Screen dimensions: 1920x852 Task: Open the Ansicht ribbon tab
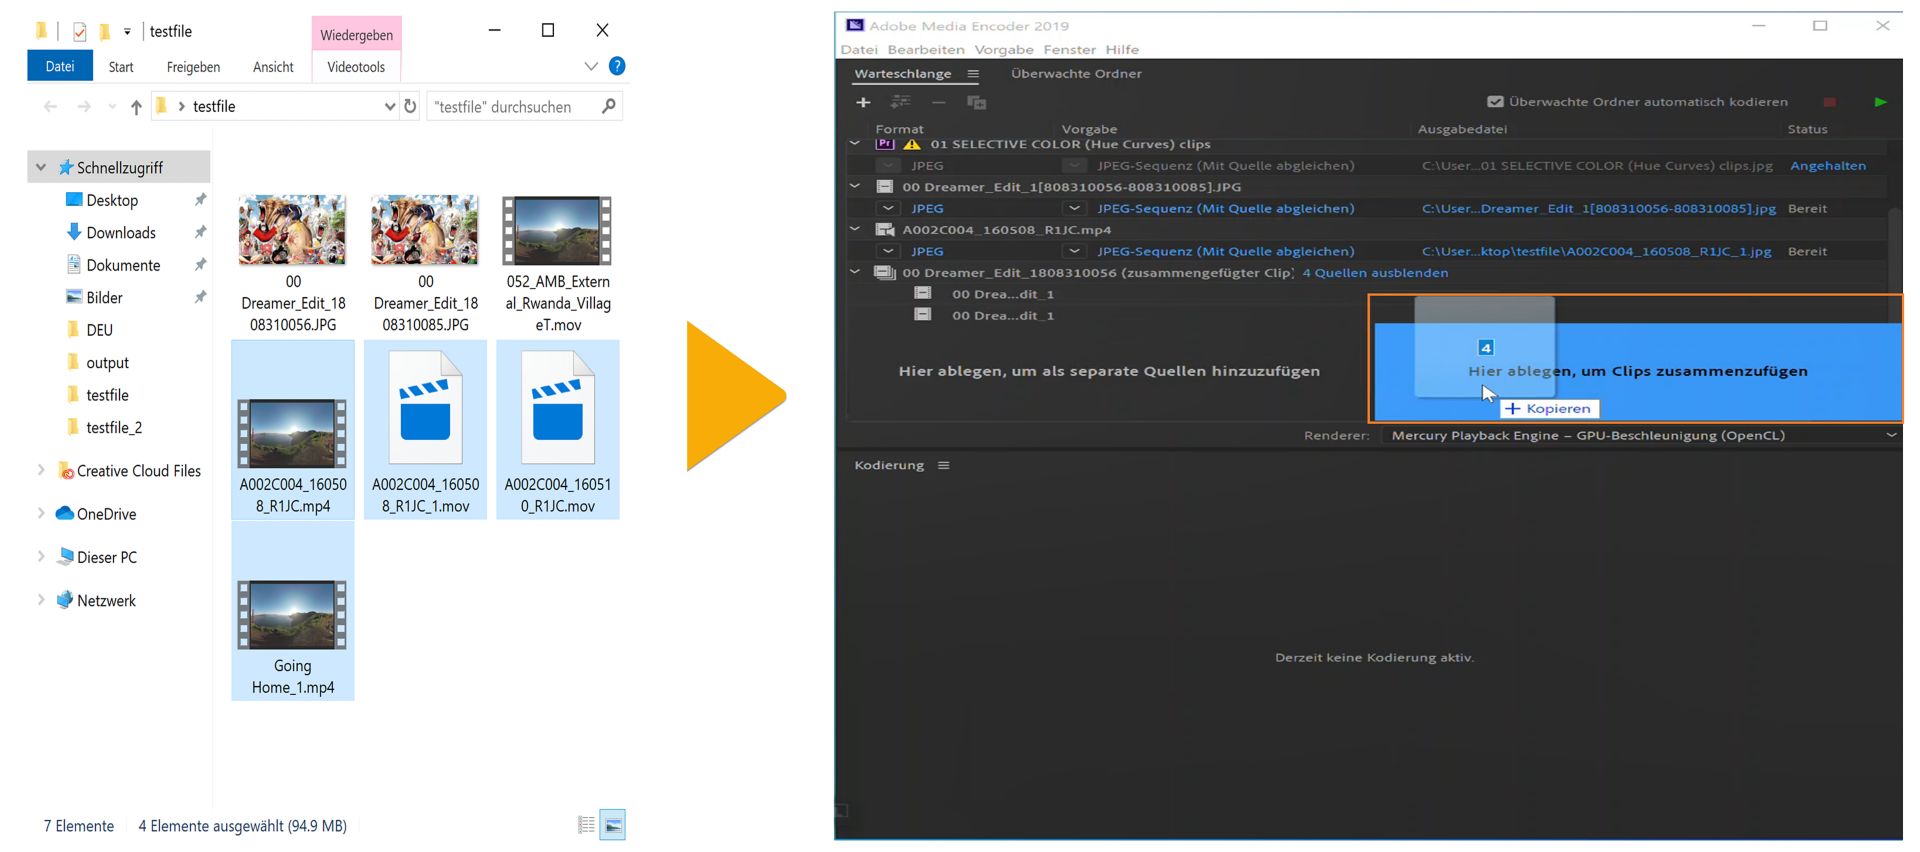pos(273,67)
